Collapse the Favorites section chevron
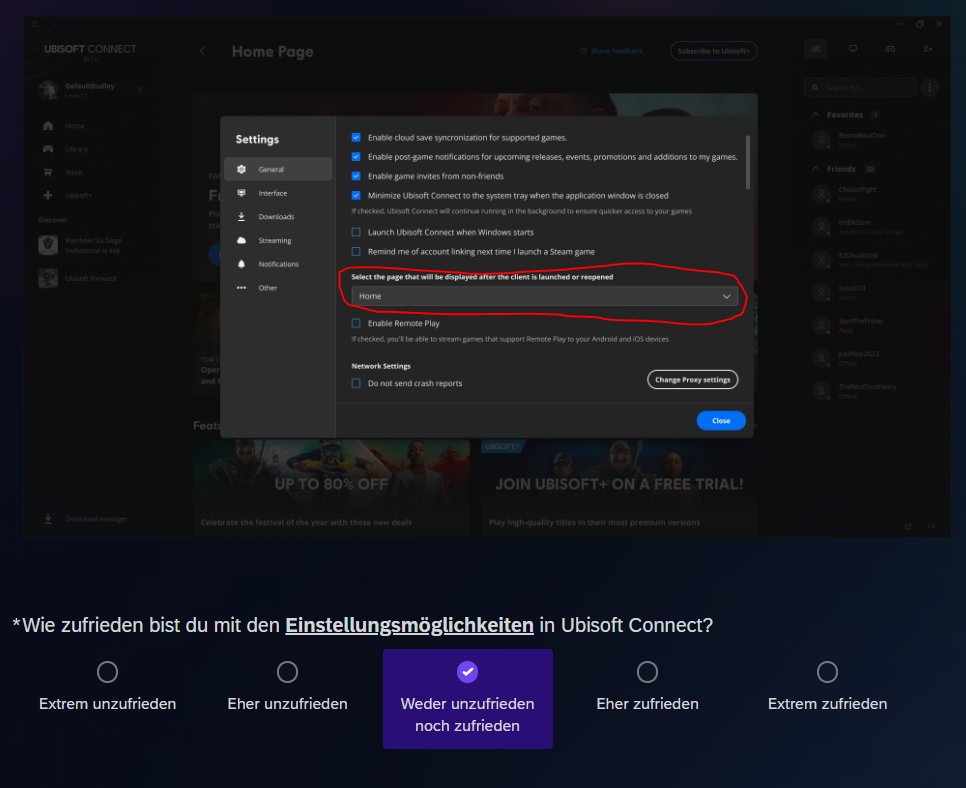The width and height of the screenshot is (966, 788). 816,115
